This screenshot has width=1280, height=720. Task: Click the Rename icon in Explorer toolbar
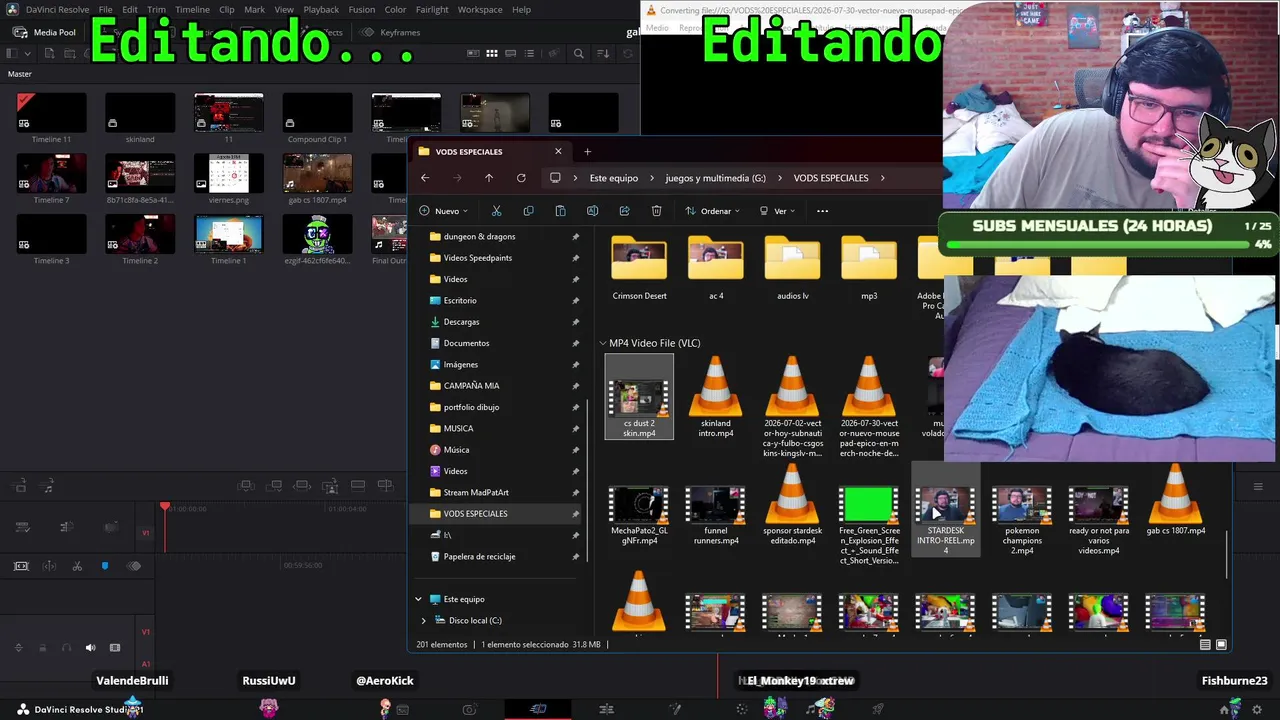tap(592, 211)
